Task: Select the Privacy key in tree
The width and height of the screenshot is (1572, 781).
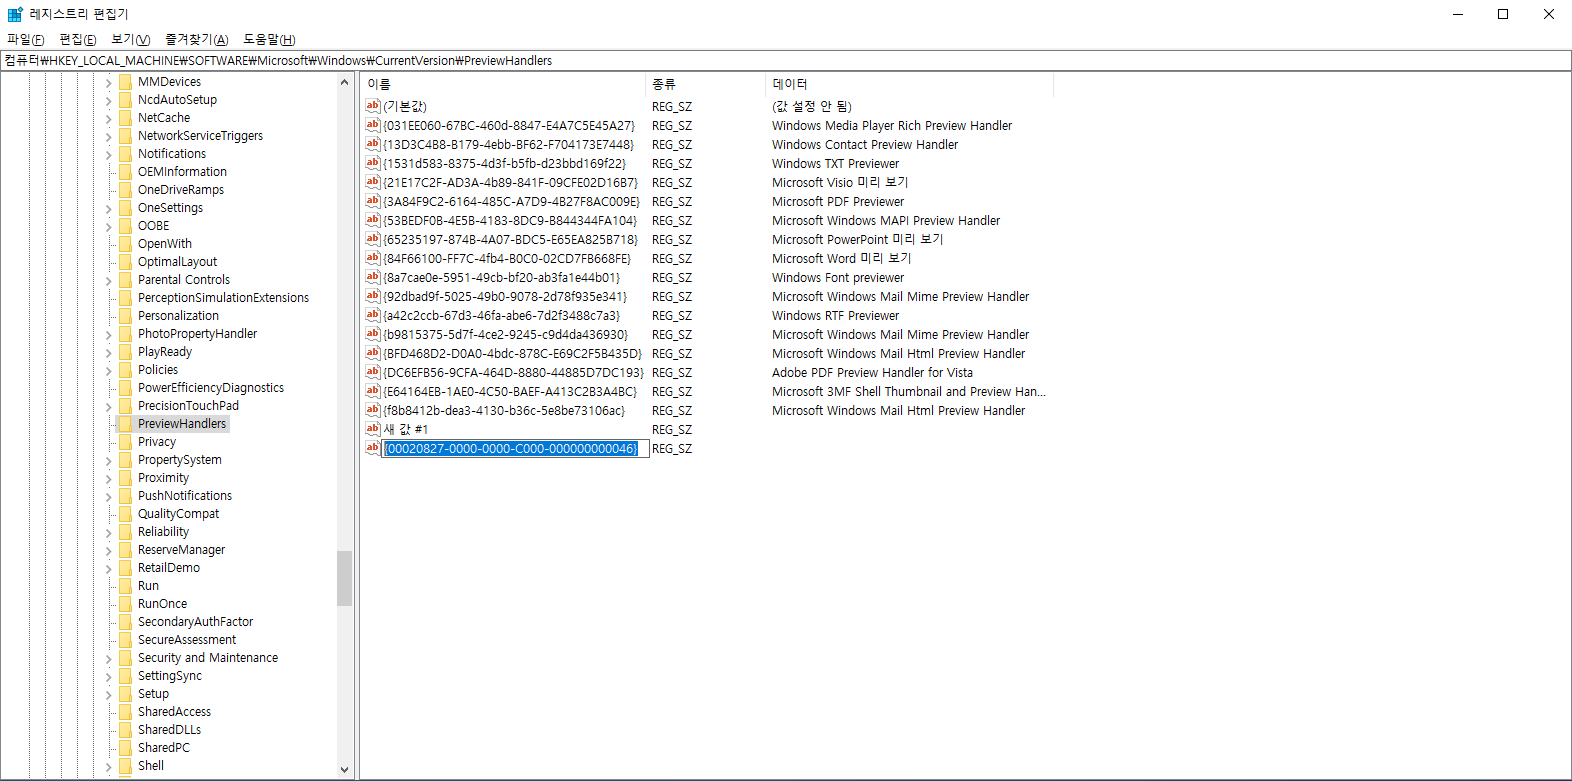Action: click(x=157, y=442)
